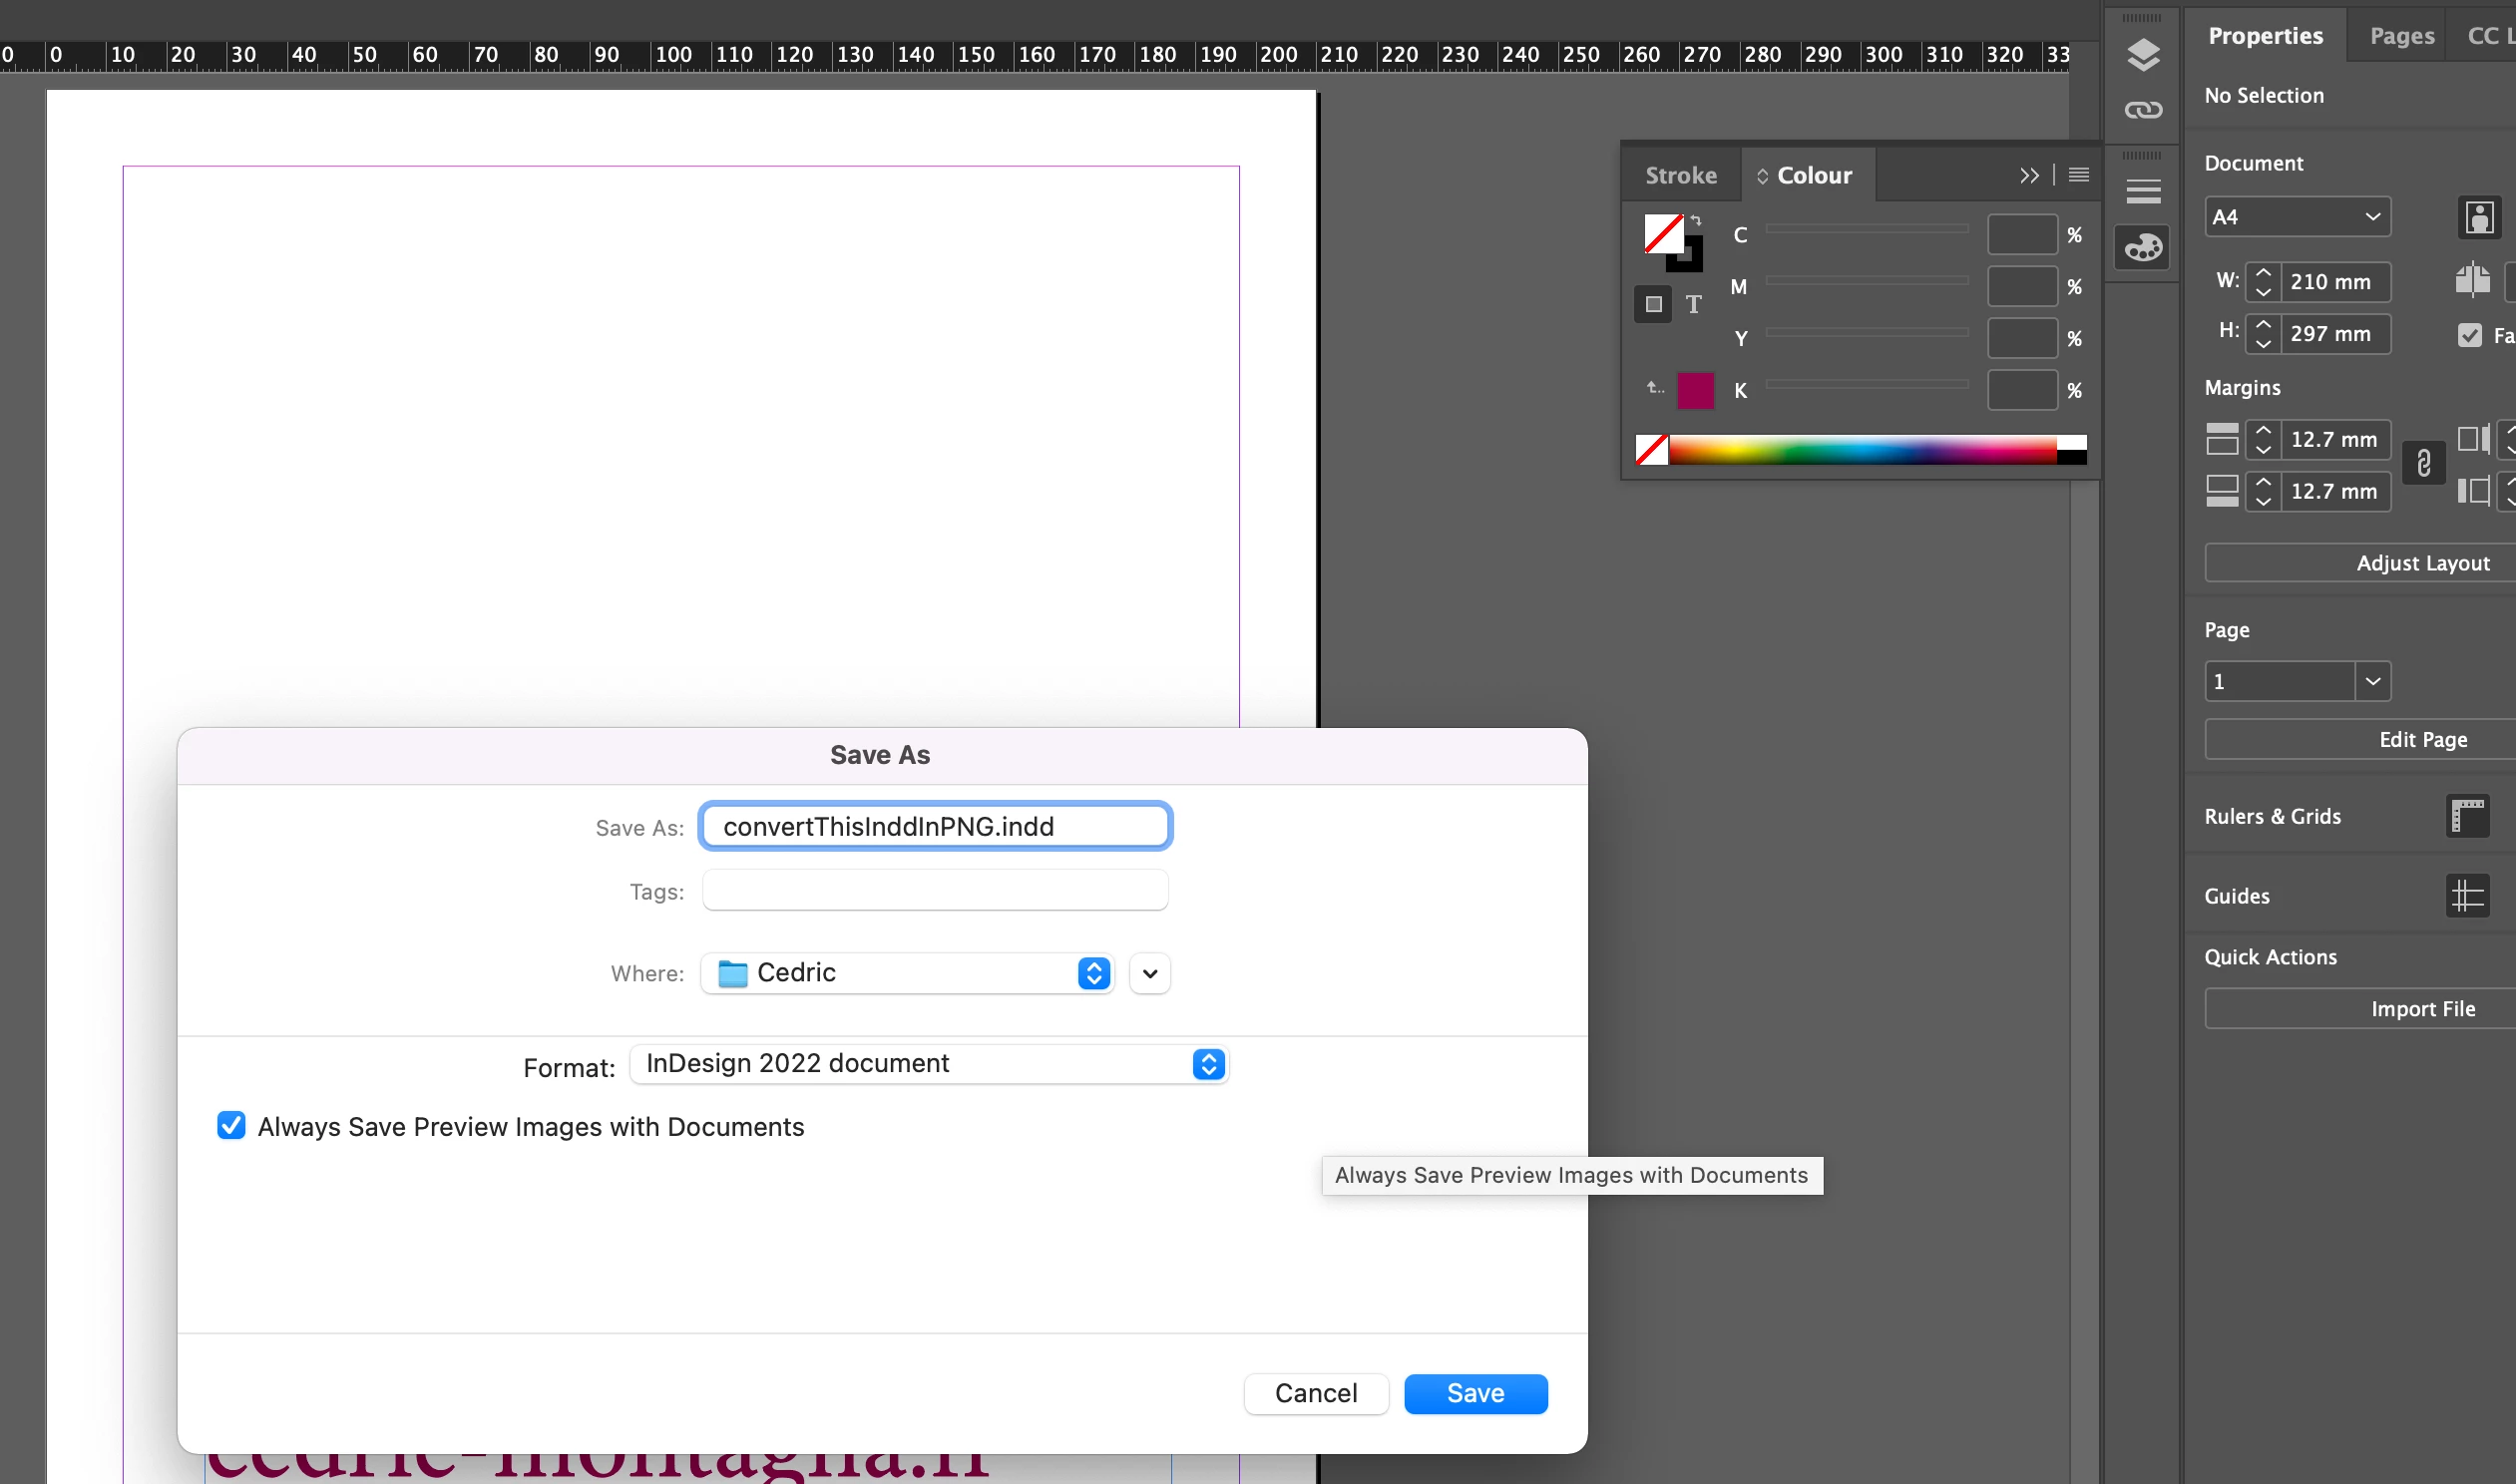Open the Format dropdown for InDesign 2022 document
This screenshot has width=2516, height=1484.
pos(929,1064)
